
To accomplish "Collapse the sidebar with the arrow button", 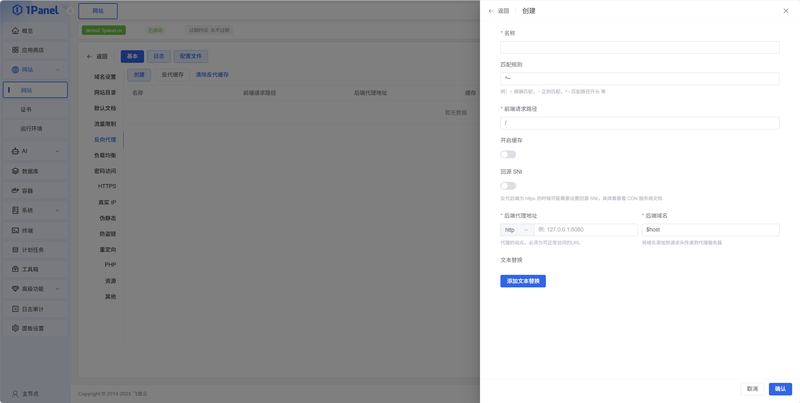I will tap(70, 11).
